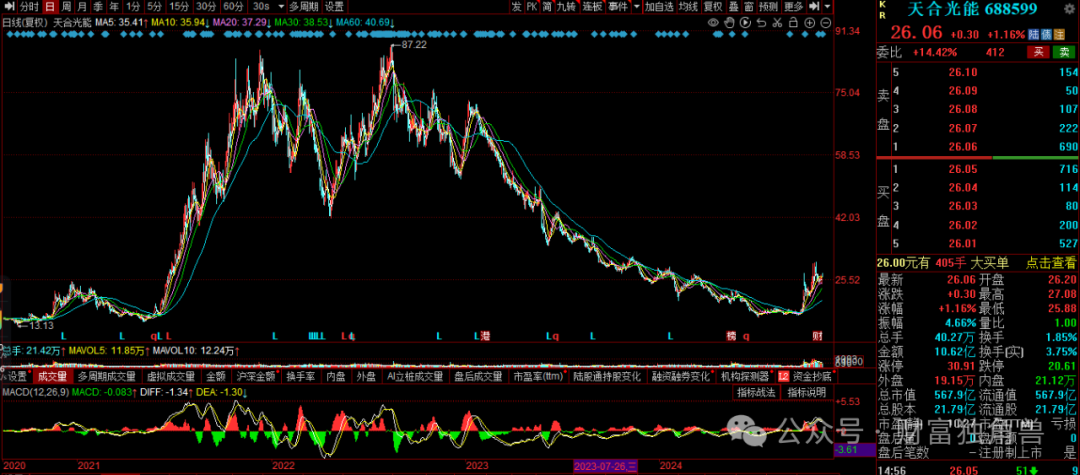Click the eye visibility icon above chart
This screenshot has width=1080, height=475.
(x=714, y=23)
